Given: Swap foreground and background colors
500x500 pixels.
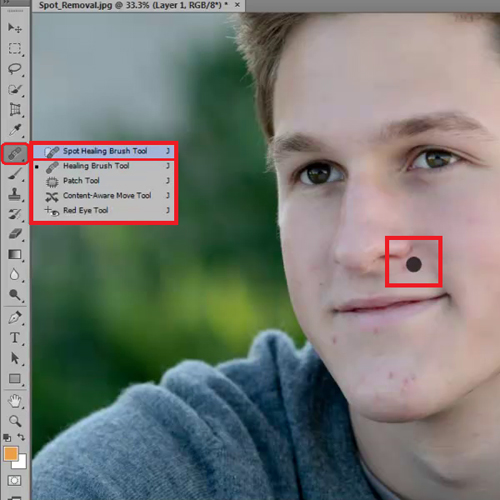Looking at the screenshot, I should pyautogui.click(x=21, y=437).
